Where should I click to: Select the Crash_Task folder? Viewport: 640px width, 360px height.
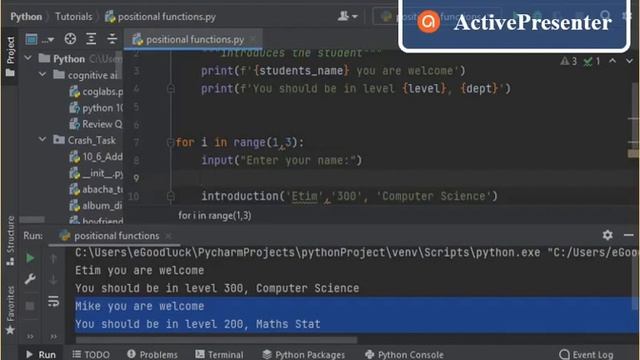click(84, 140)
